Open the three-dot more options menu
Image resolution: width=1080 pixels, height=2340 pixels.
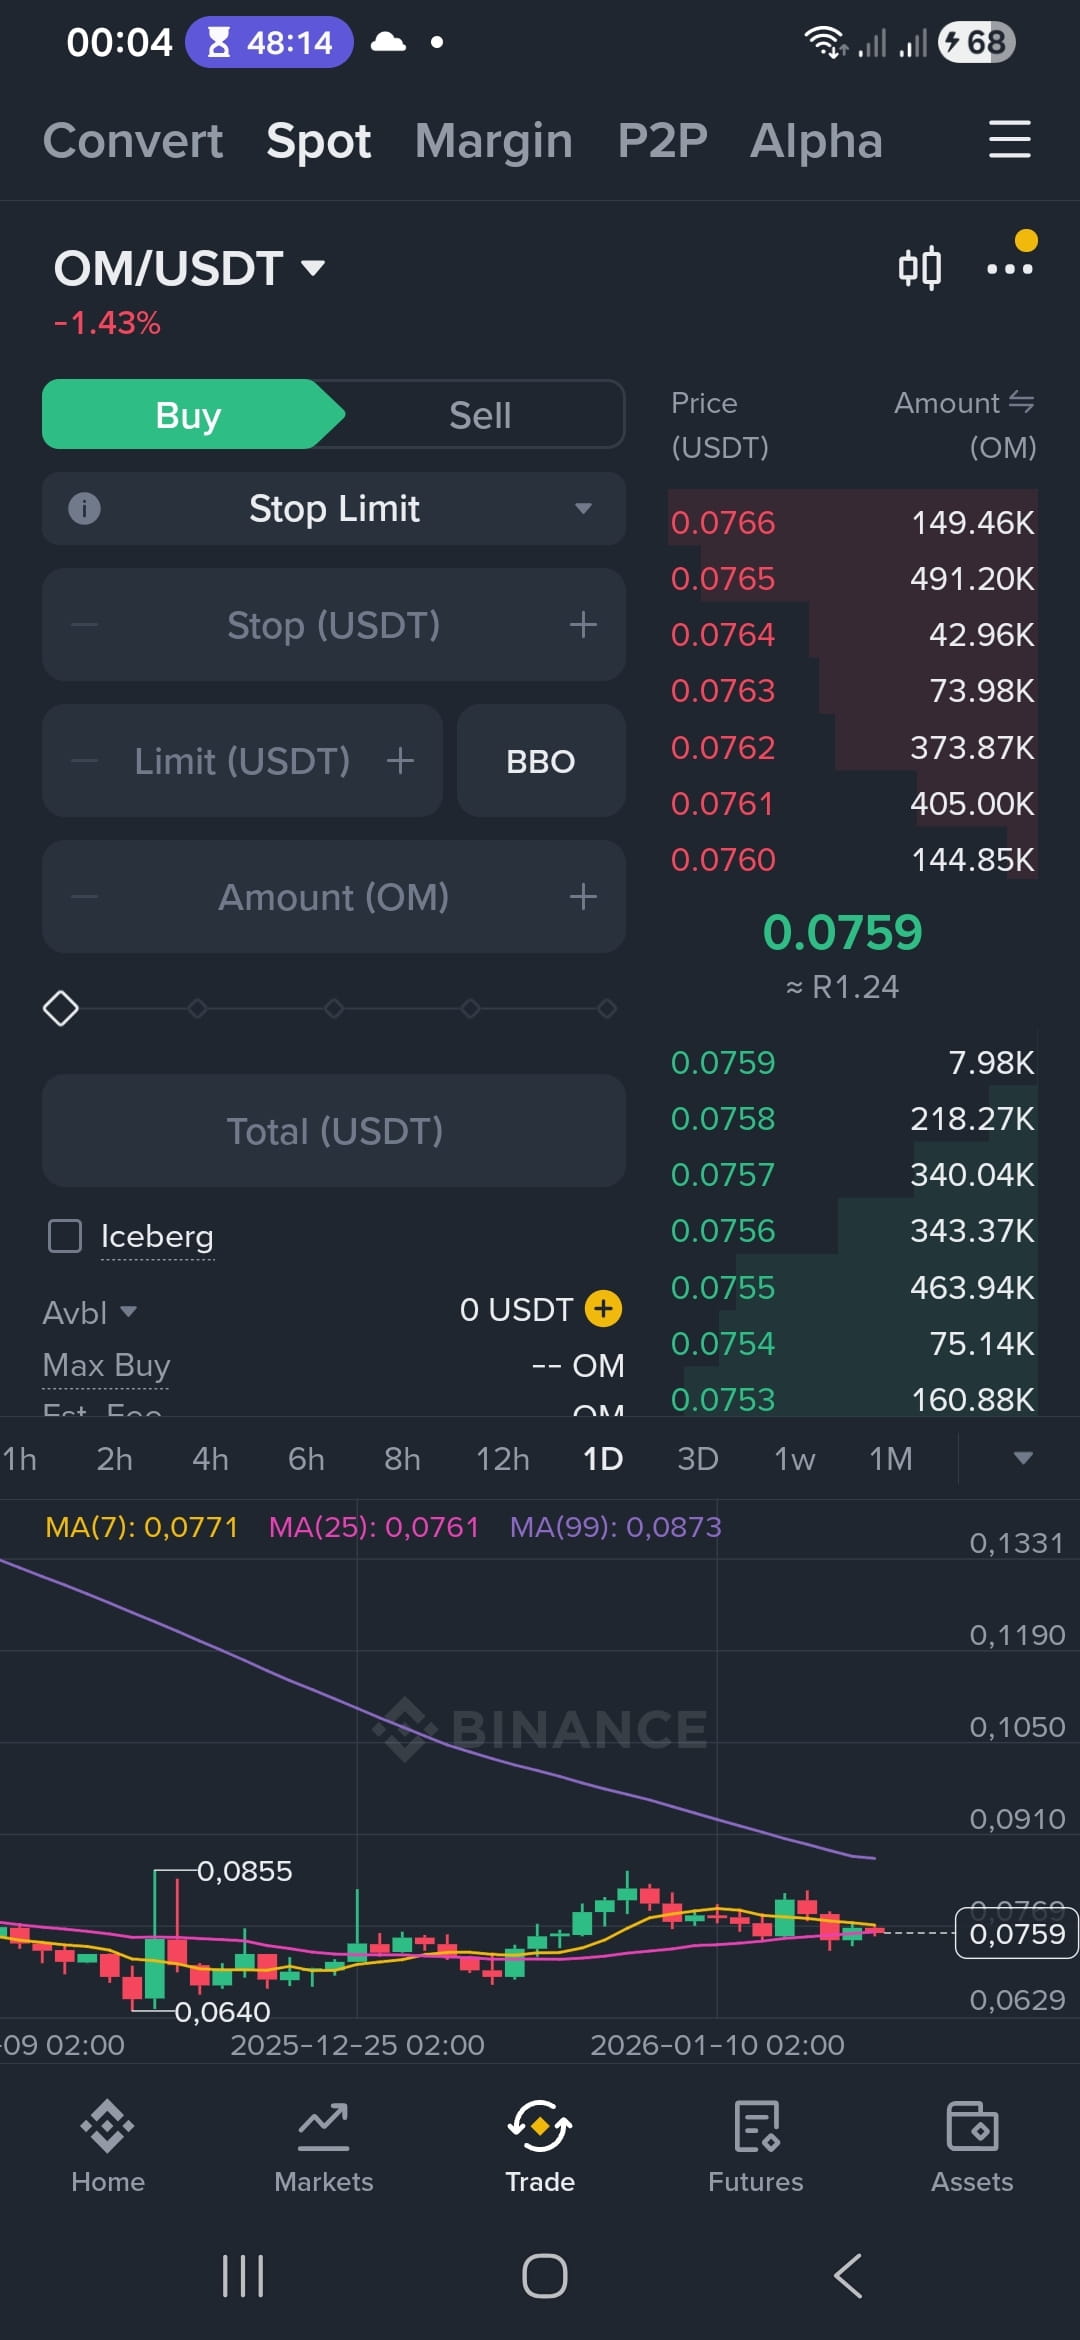[1010, 268]
